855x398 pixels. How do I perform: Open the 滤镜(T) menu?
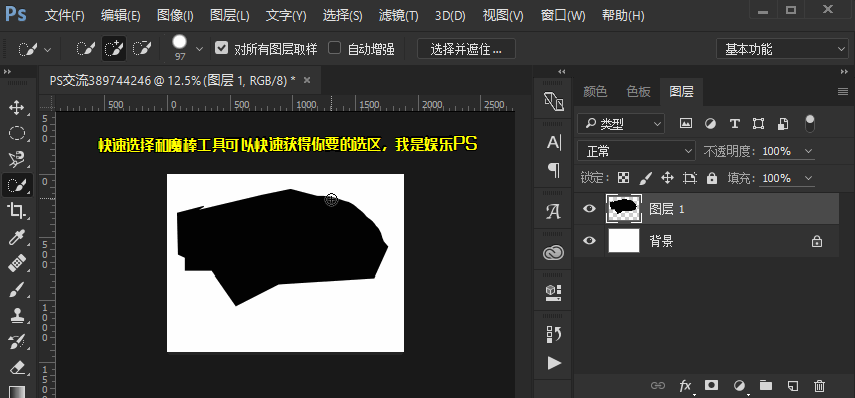pyautogui.click(x=399, y=15)
